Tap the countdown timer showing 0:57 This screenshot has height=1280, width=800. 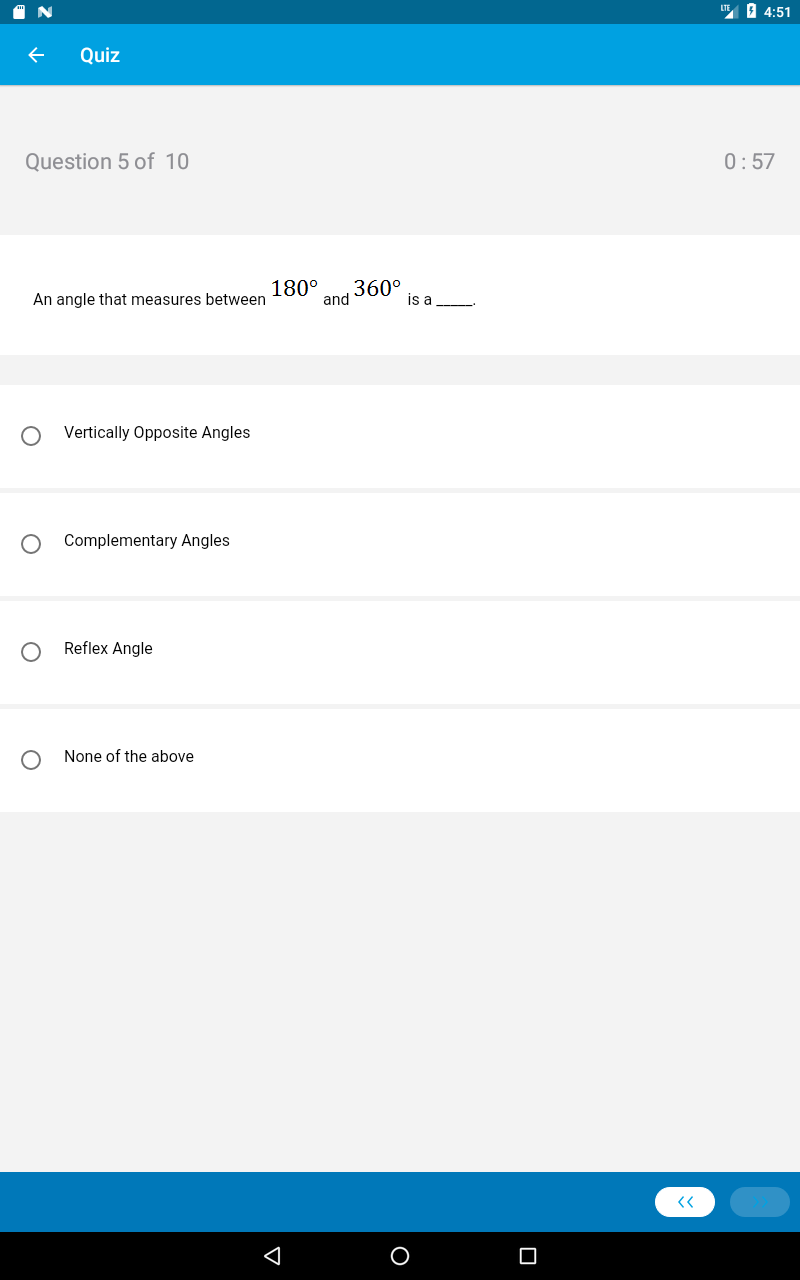click(749, 161)
